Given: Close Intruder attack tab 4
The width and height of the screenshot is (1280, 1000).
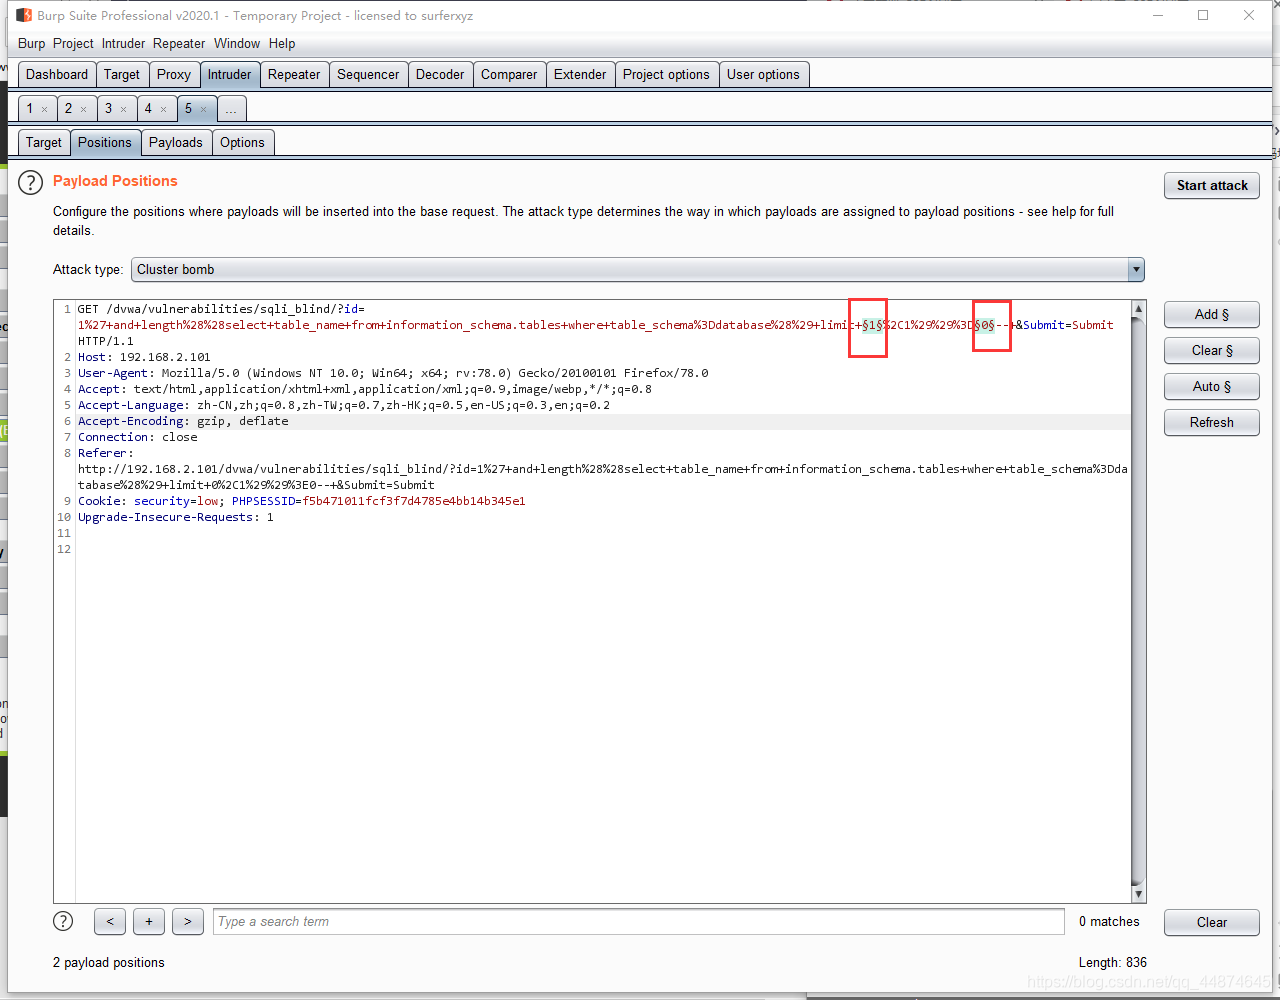Looking at the screenshot, I should pos(164,109).
